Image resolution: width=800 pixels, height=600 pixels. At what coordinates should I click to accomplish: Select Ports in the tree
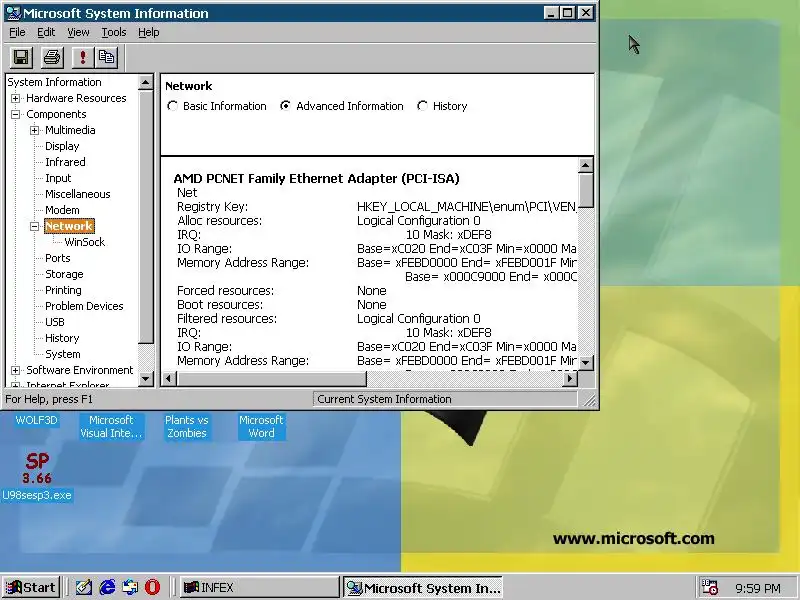coord(58,258)
